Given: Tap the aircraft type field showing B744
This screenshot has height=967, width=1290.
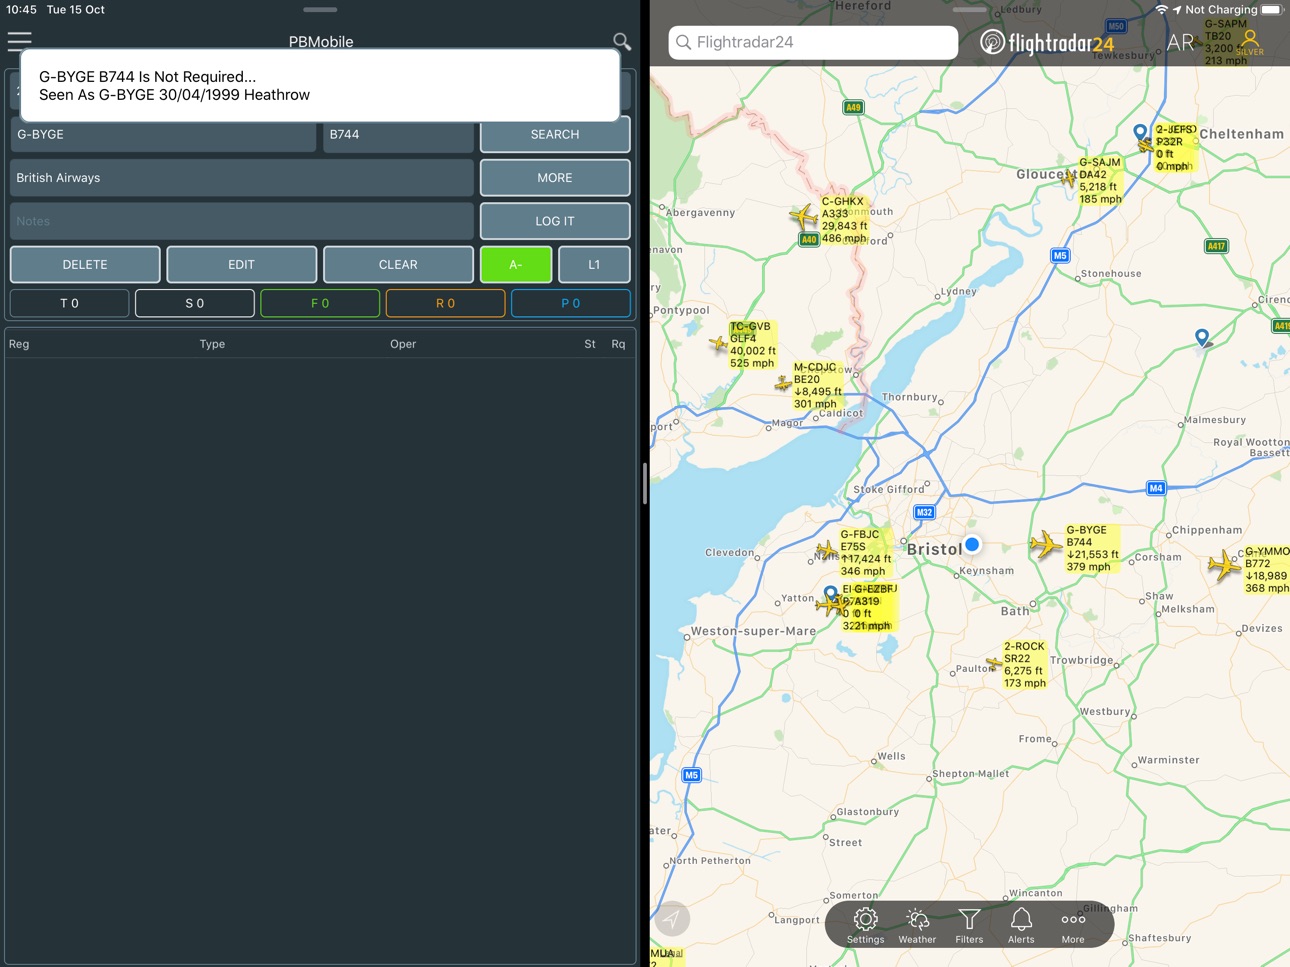Looking at the screenshot, I should [x=398, y=134].
